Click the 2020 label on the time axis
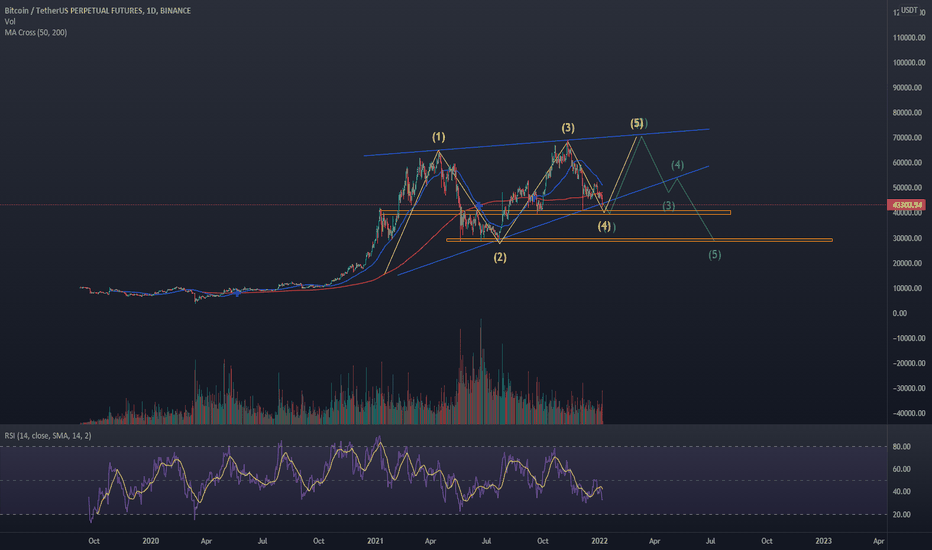The height and width of the screenshot is (550, 932). (150, 541)
